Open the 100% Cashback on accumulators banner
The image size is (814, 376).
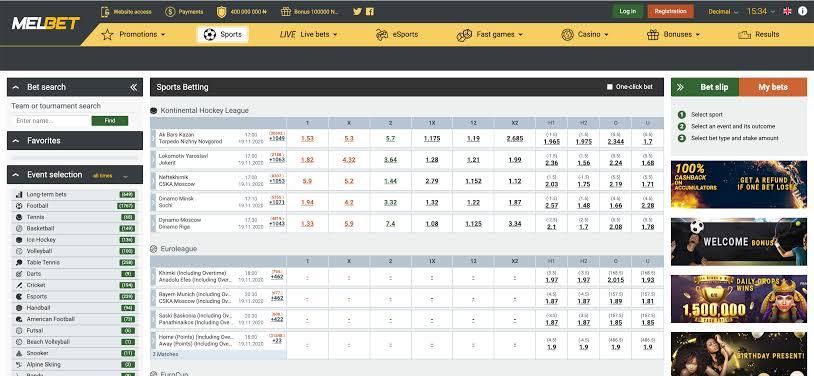click(739, 184)
